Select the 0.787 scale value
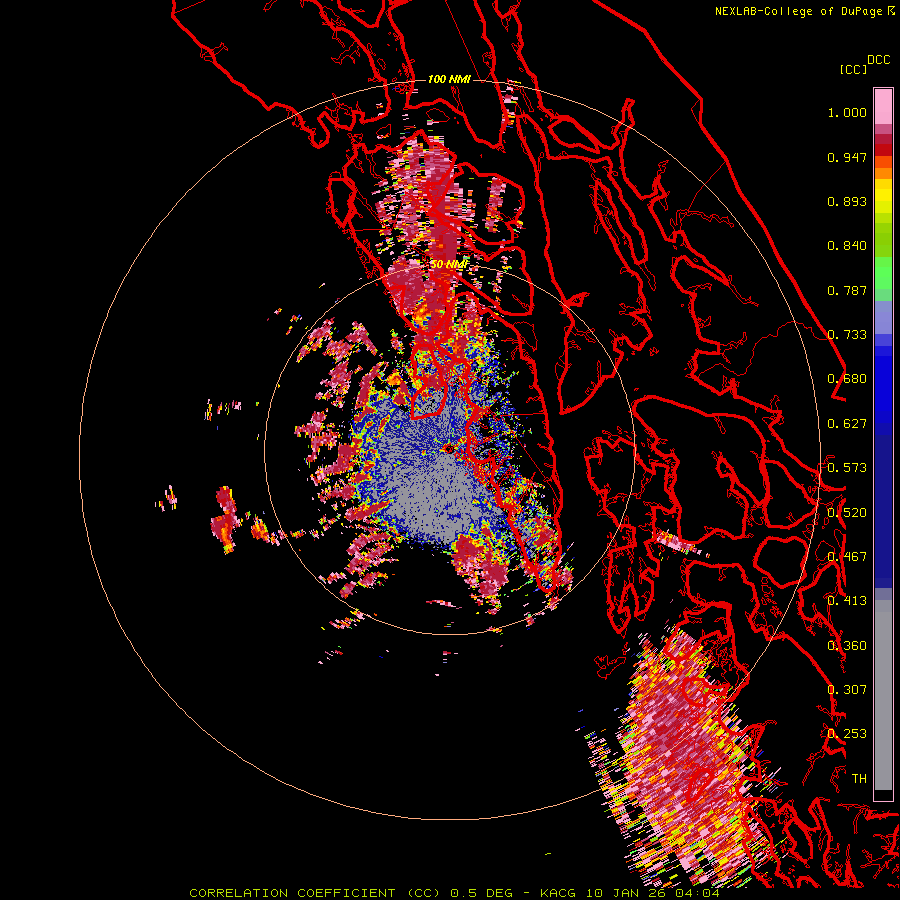The image size is (900, 900). (847, 290)
